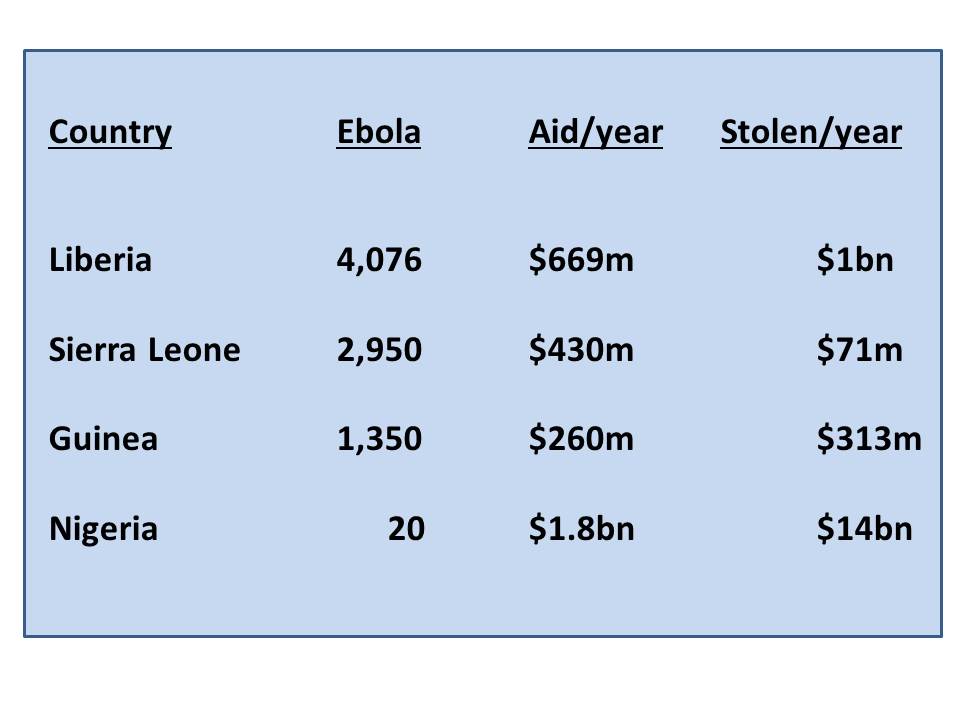Select the Guinea country label
Viewport: 960px width, 720px height.
(x=103, y=438)
